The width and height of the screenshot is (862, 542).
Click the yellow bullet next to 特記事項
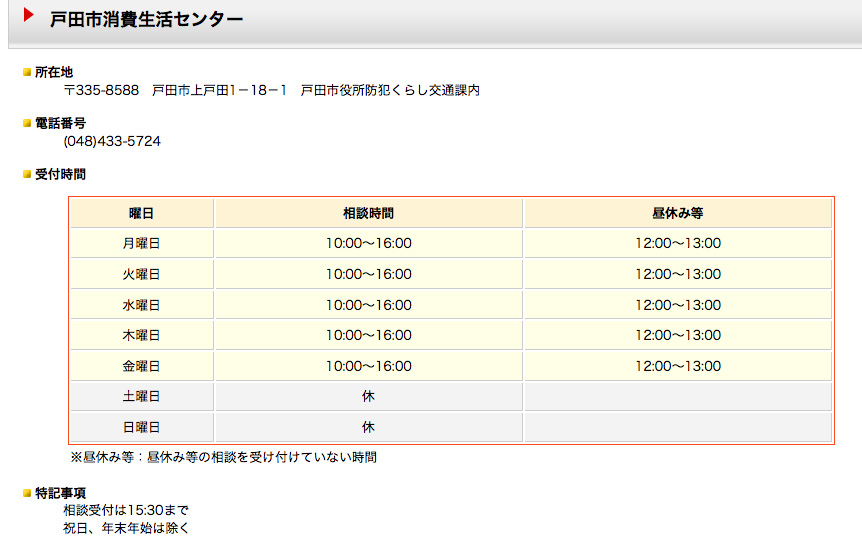pos(27,494)
